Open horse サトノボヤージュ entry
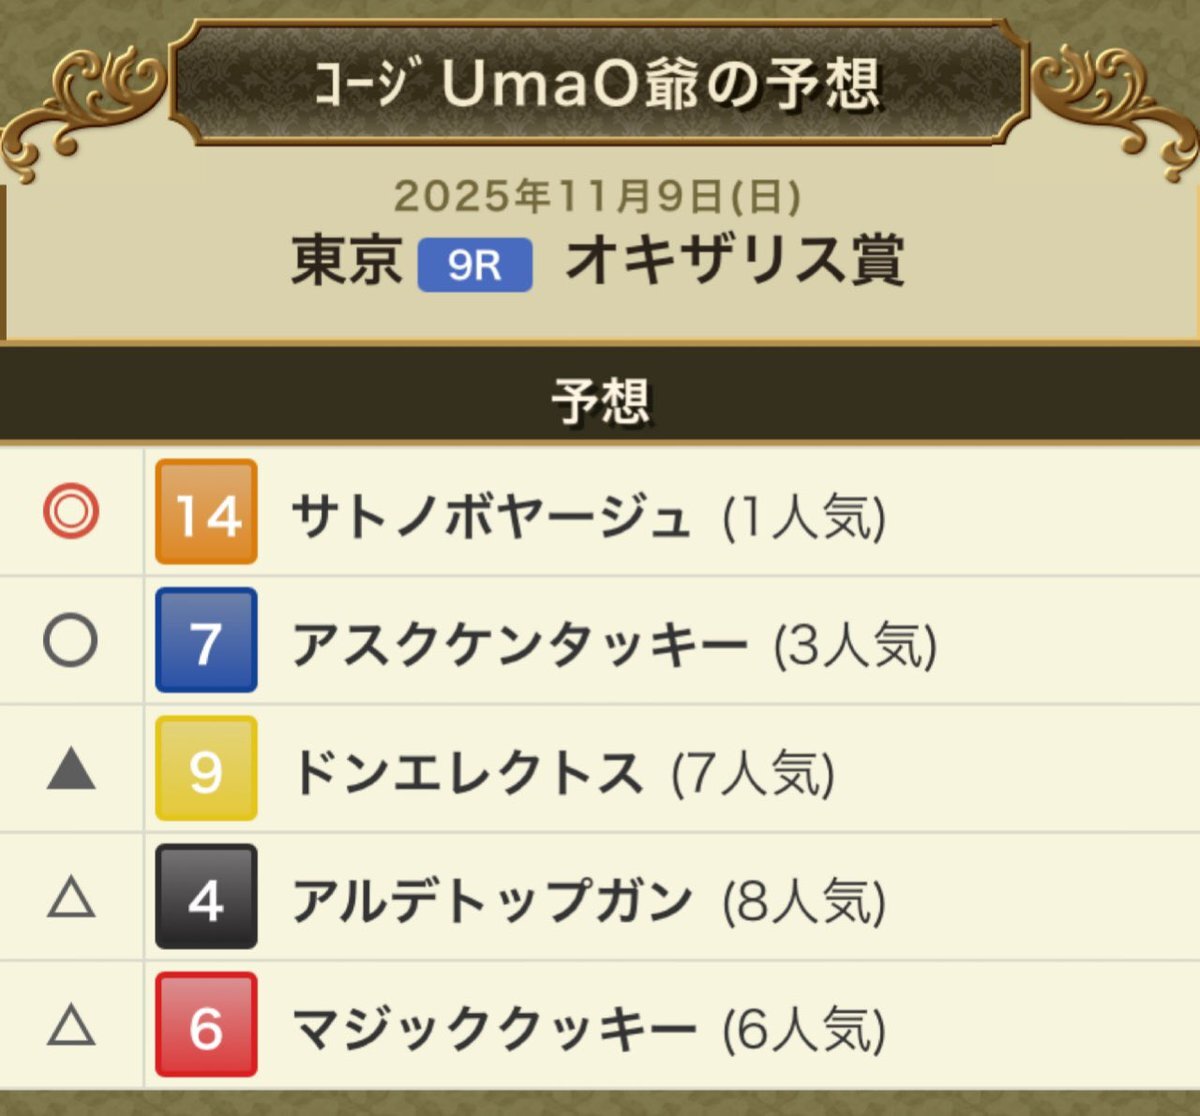1200x1116 pixels. coord(490,517)
